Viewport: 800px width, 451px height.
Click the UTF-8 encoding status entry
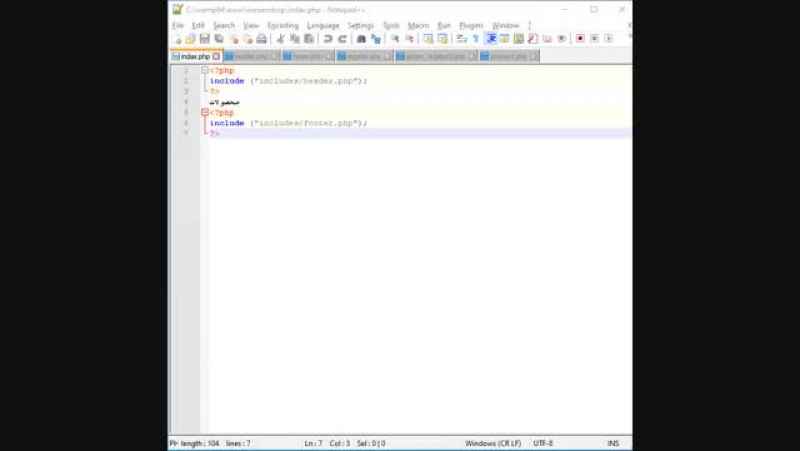click(x=543, y=443)
